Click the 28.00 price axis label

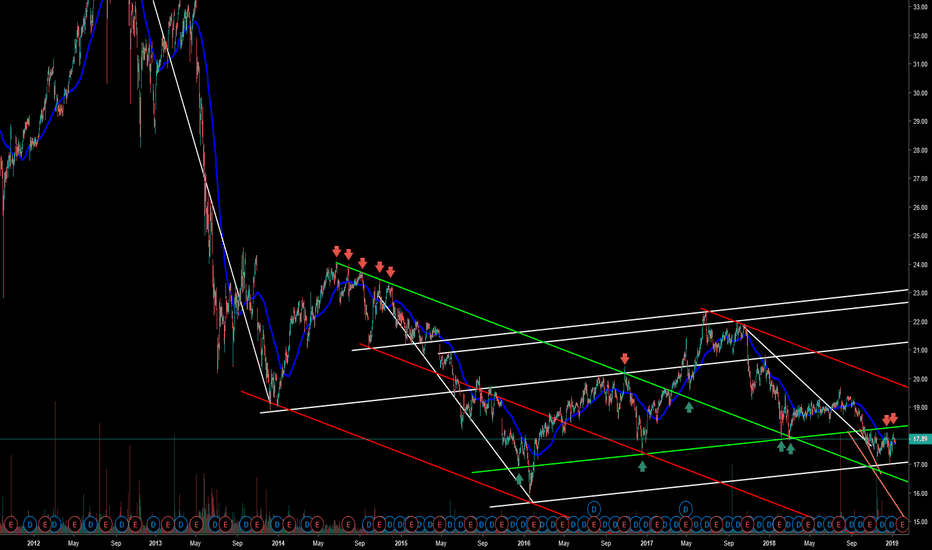(x=920, y=150)
